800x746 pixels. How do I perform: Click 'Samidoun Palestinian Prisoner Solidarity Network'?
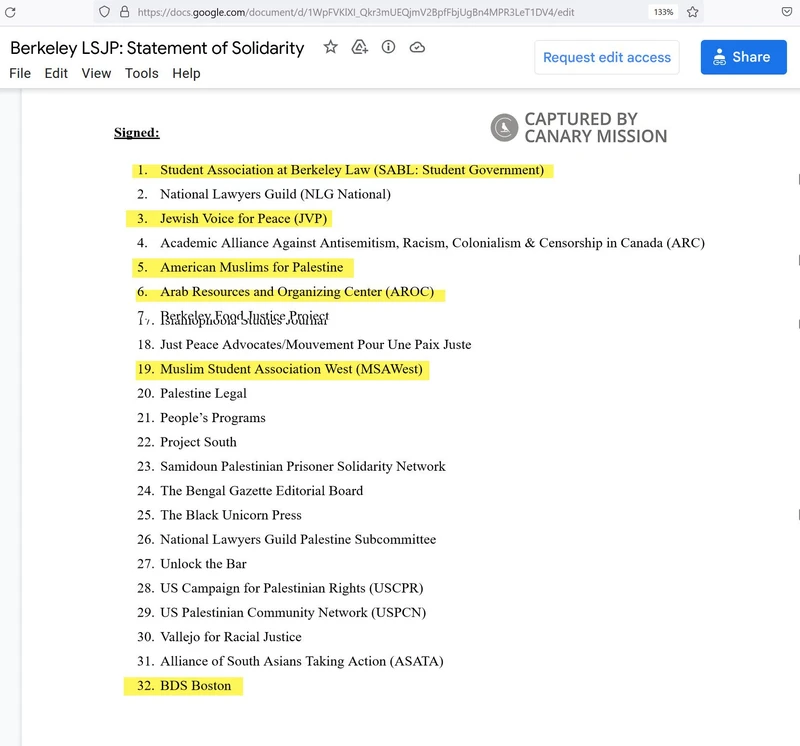pos(303,466)
